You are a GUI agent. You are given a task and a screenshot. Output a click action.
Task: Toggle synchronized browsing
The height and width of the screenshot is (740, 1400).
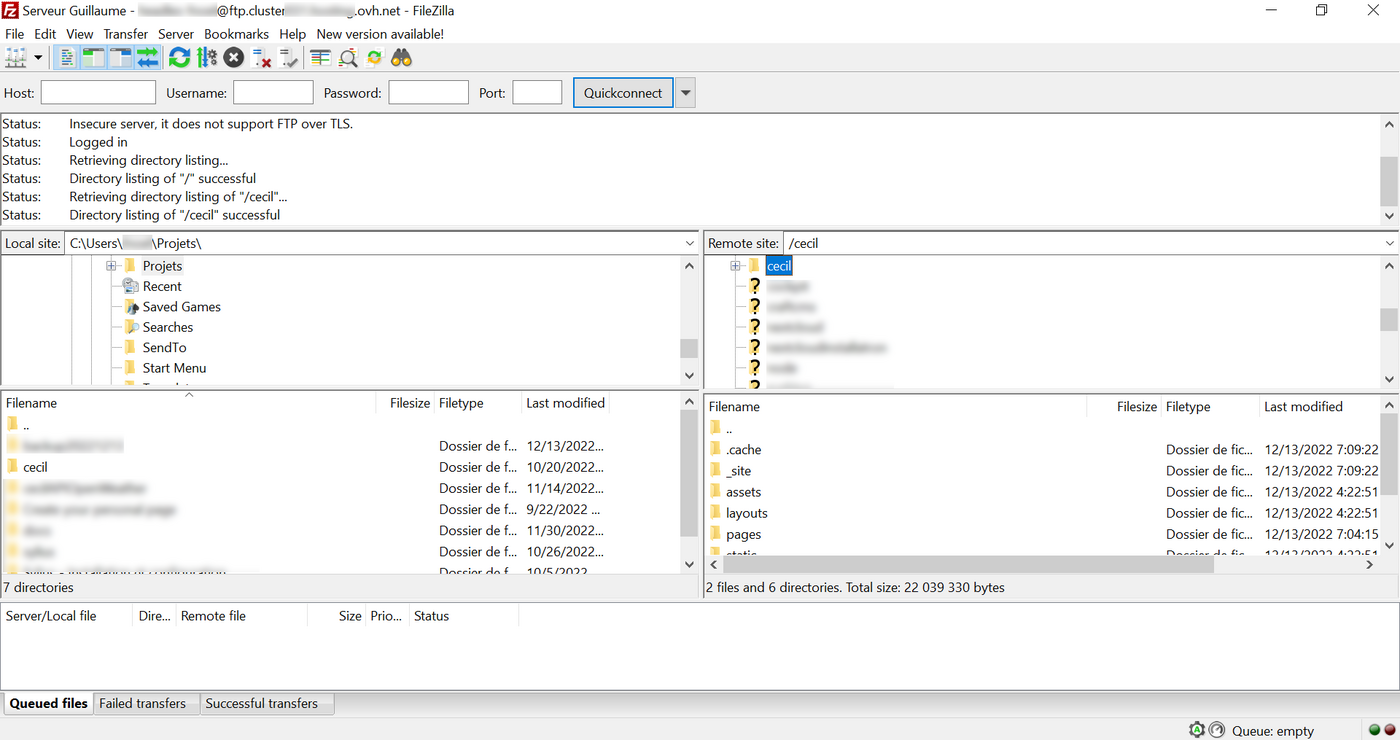(x=373, y=57)
